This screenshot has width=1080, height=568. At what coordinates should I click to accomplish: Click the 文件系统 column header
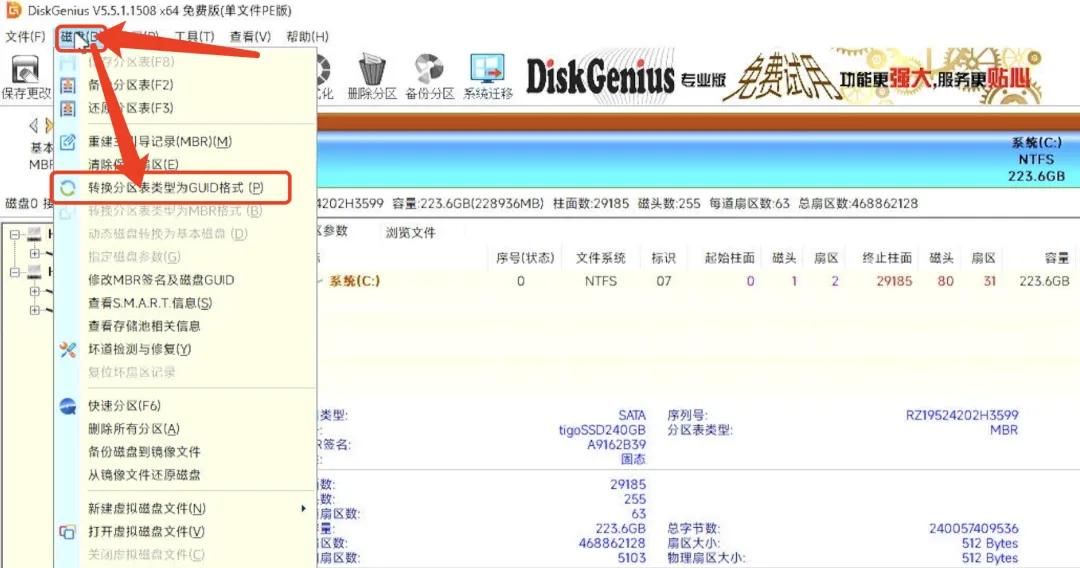coord(601,257)
